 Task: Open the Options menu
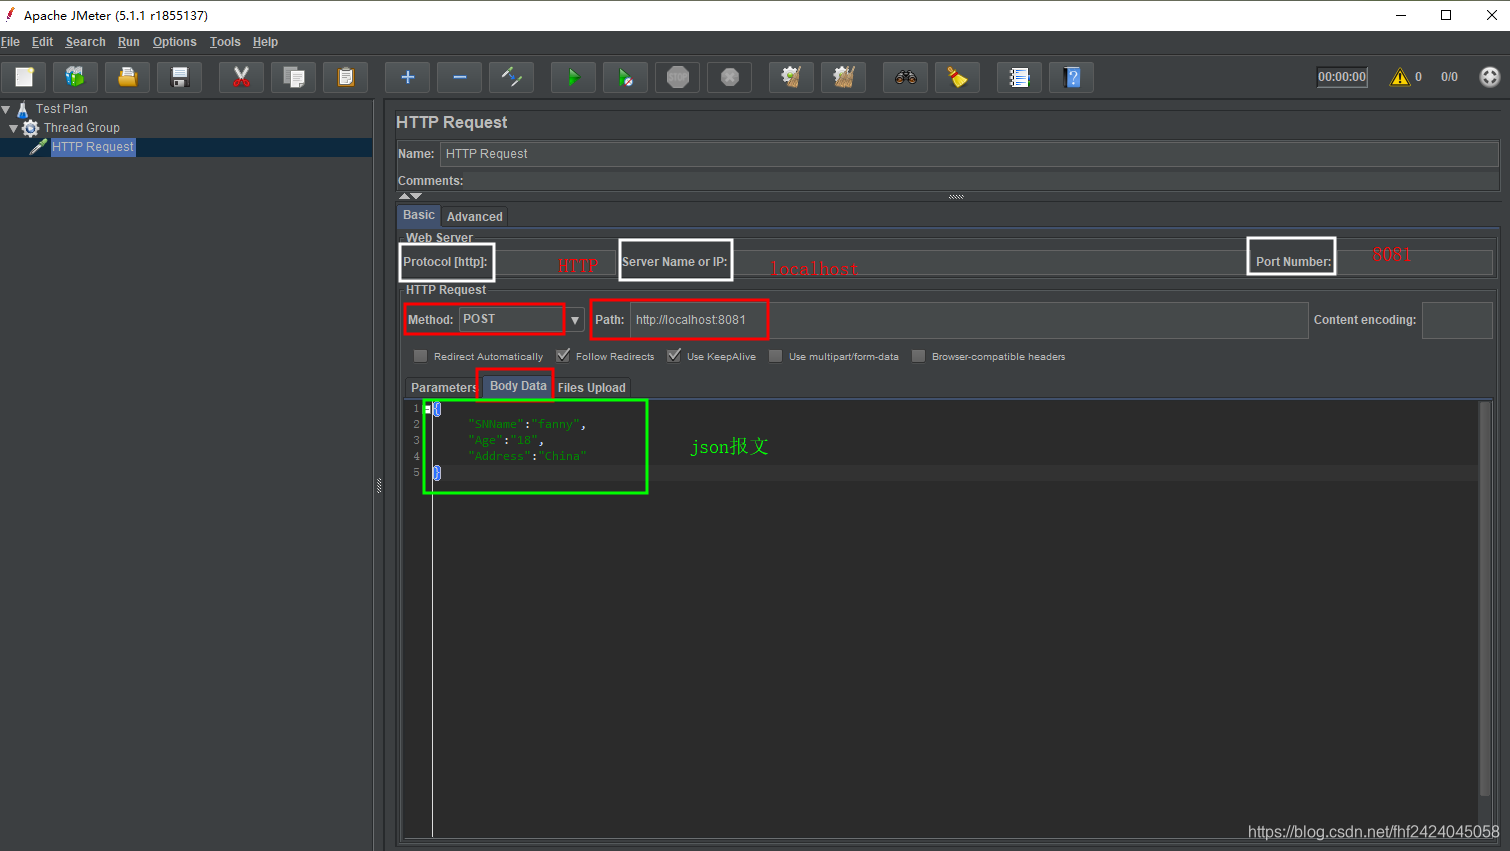point(175,42)
